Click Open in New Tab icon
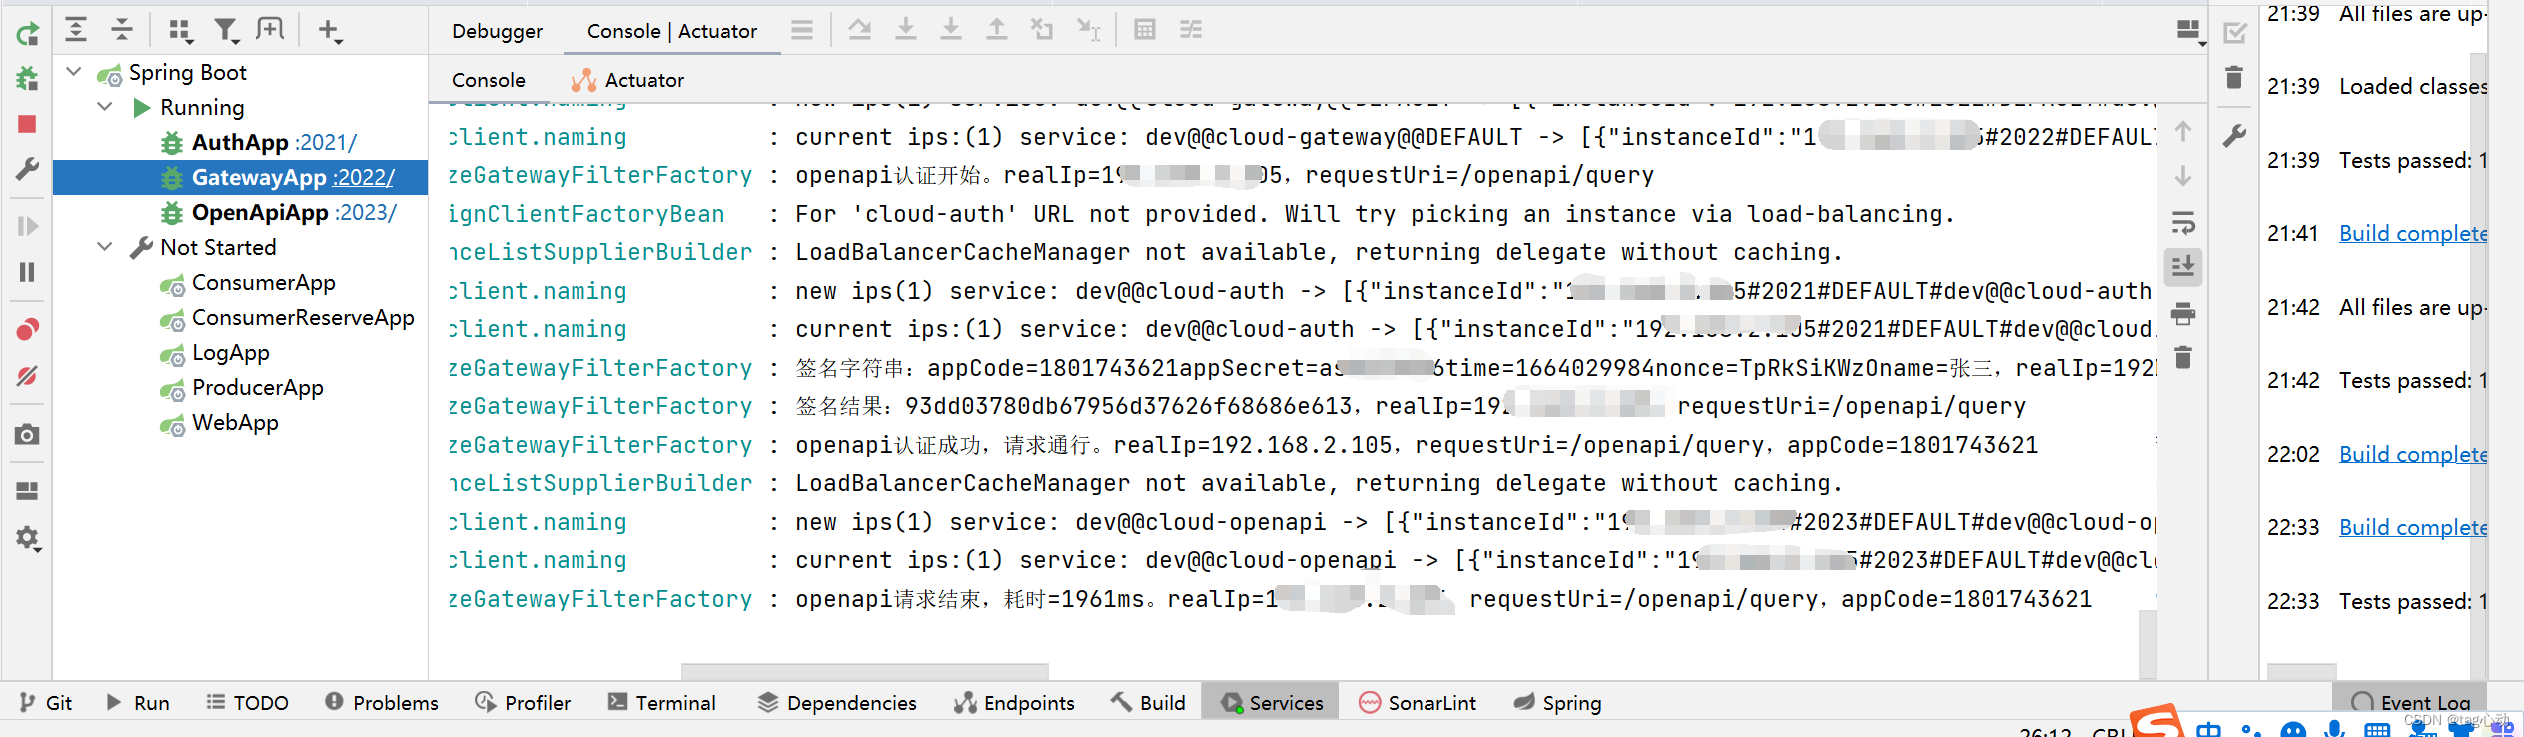The image size is (2524, 737). tap(270, 29)
